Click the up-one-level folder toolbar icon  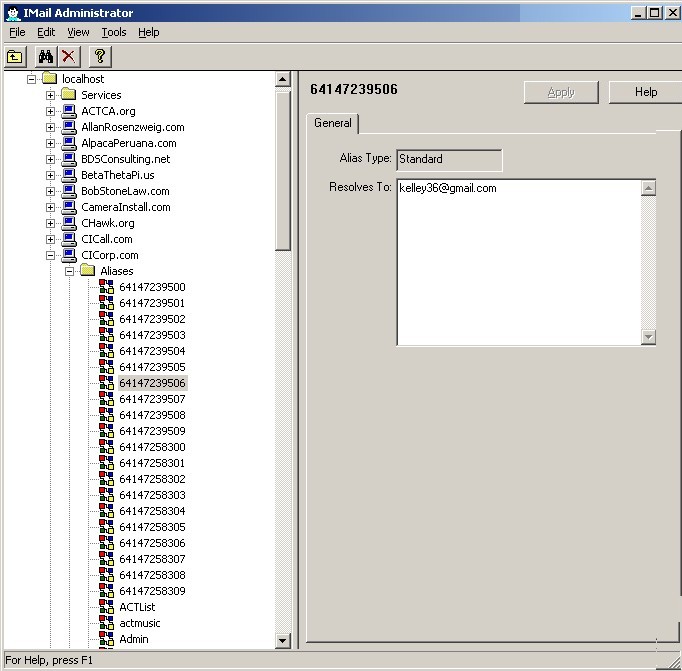point(15,57)
